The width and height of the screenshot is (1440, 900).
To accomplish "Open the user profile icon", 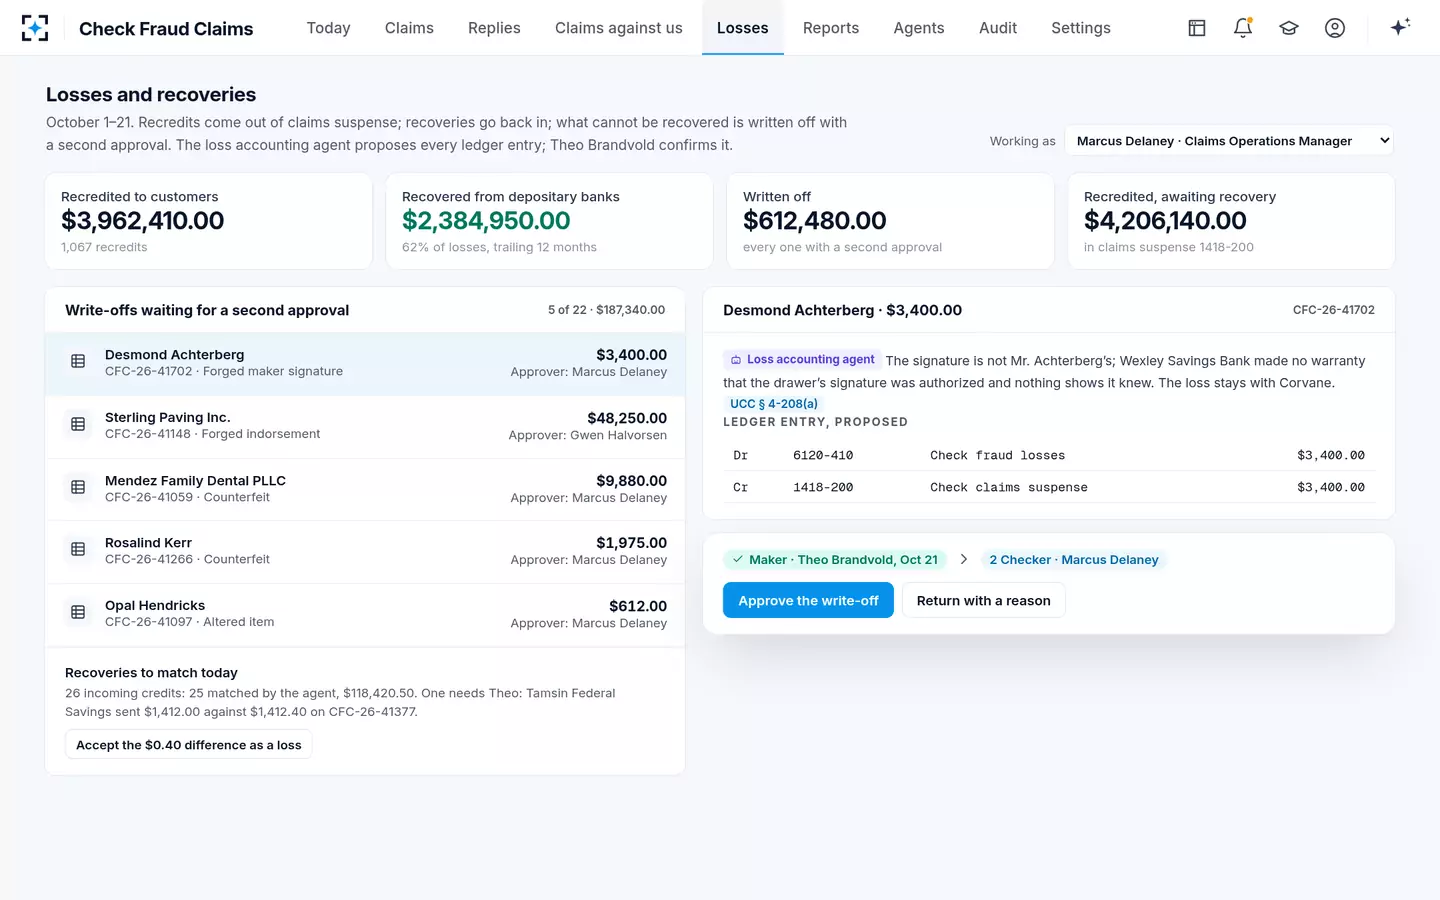I will [x=1335, y=28].
